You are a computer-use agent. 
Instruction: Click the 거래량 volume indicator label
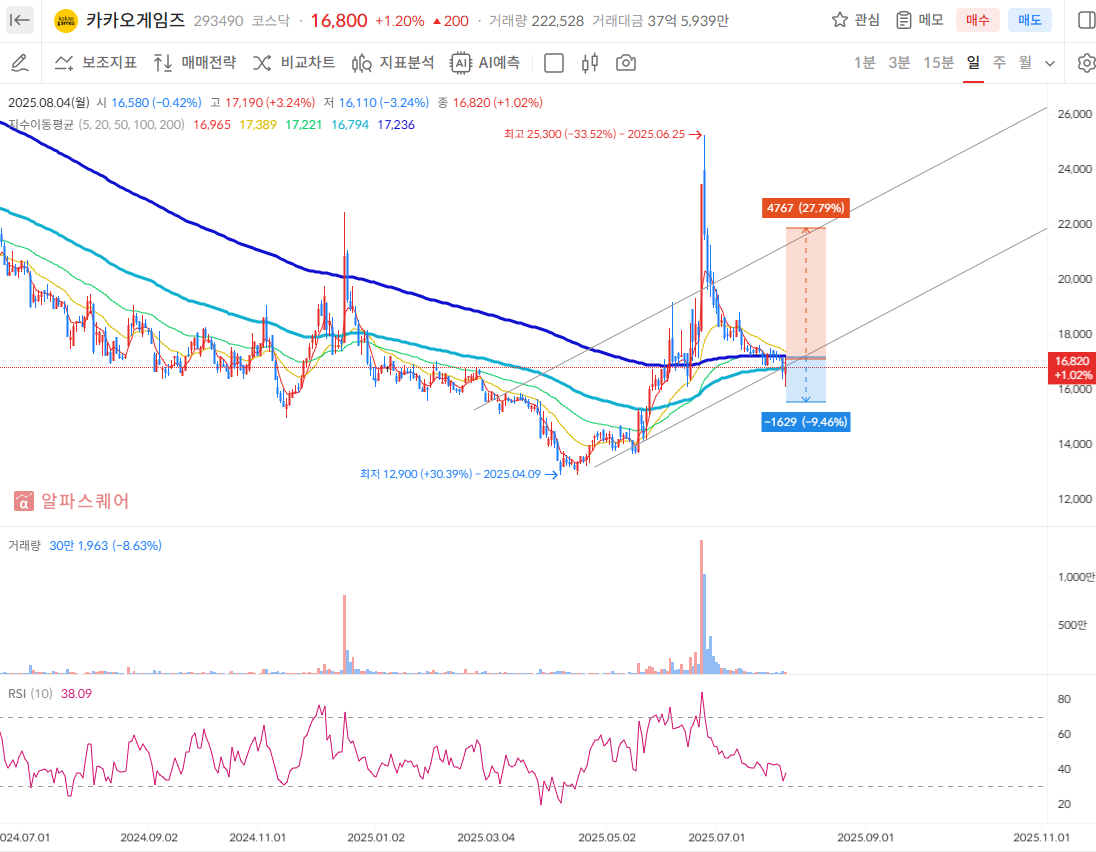[x=24, y=545]
